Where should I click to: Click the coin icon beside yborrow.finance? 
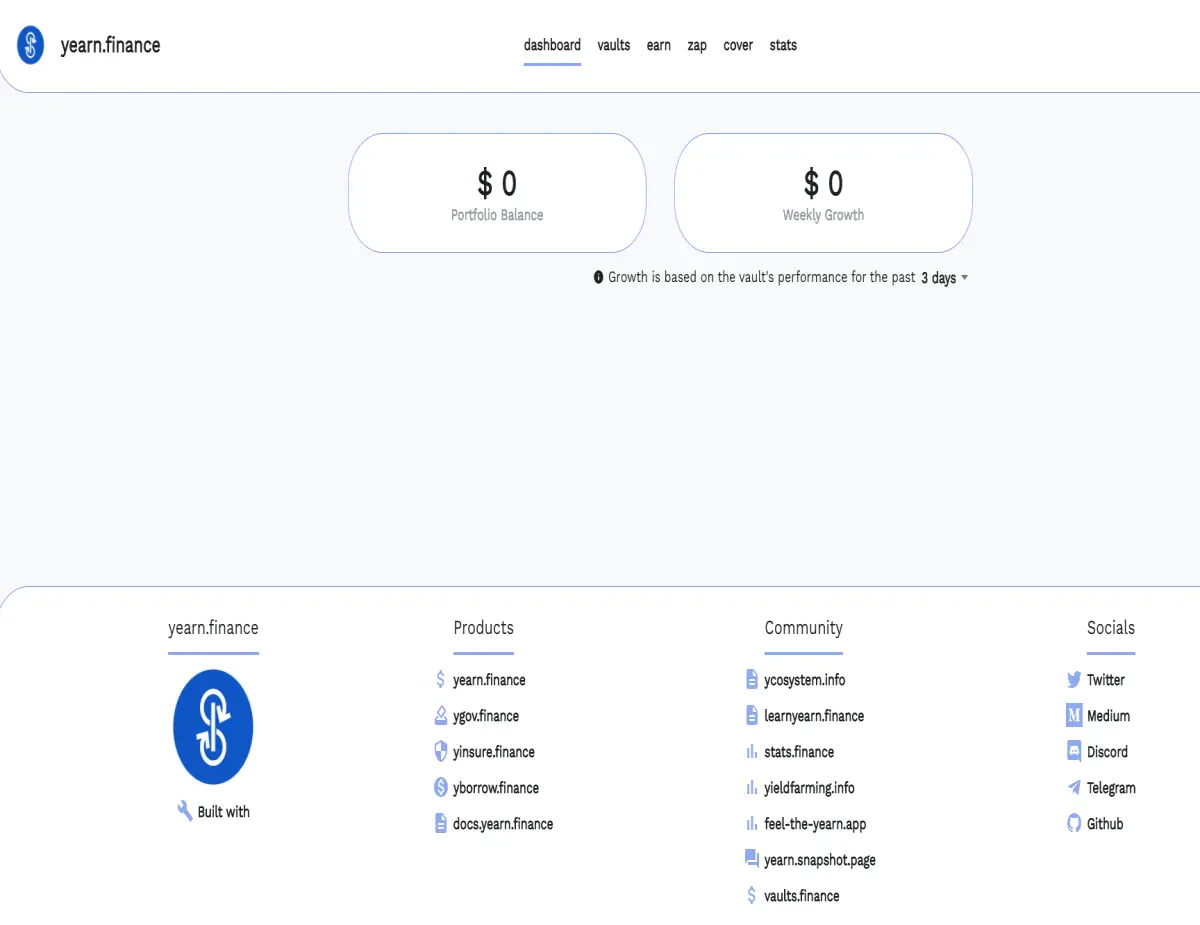440,788
